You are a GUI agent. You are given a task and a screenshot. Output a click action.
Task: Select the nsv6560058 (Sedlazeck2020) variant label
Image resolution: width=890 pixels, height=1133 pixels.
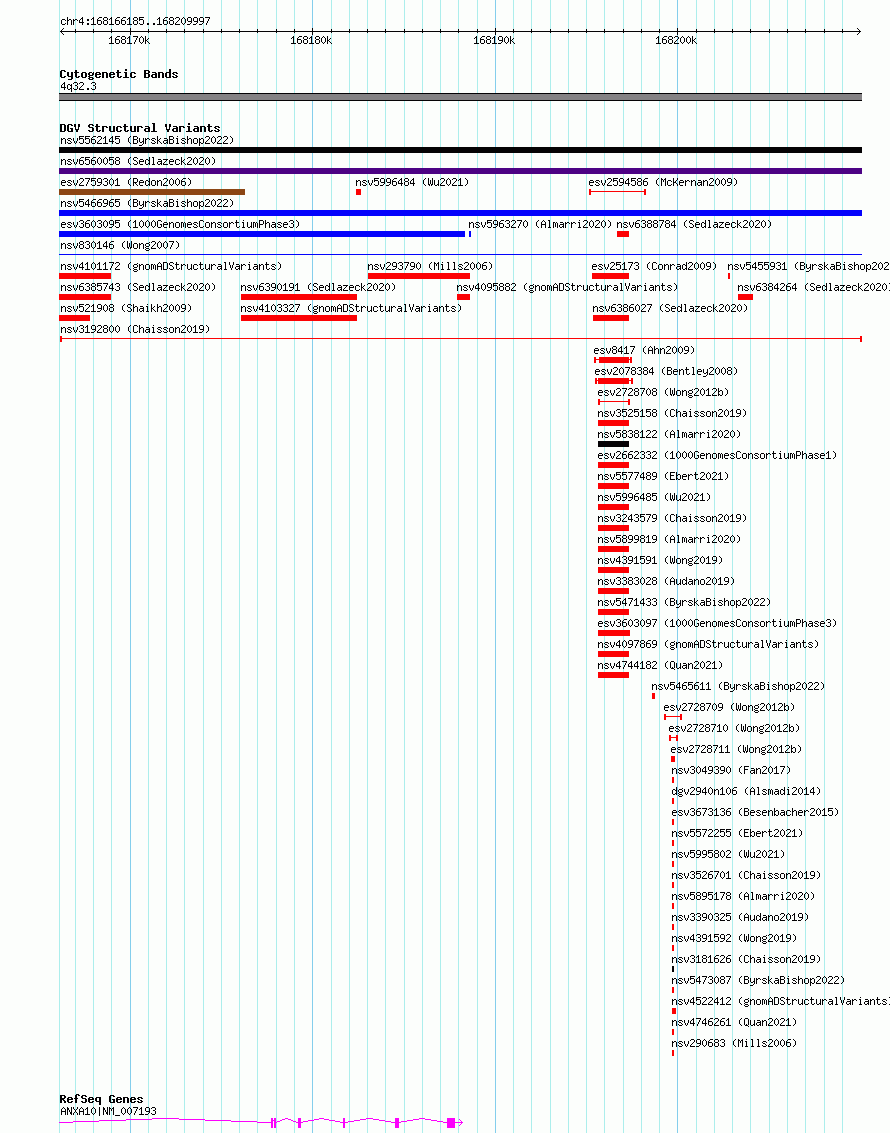tap(138, 161)
